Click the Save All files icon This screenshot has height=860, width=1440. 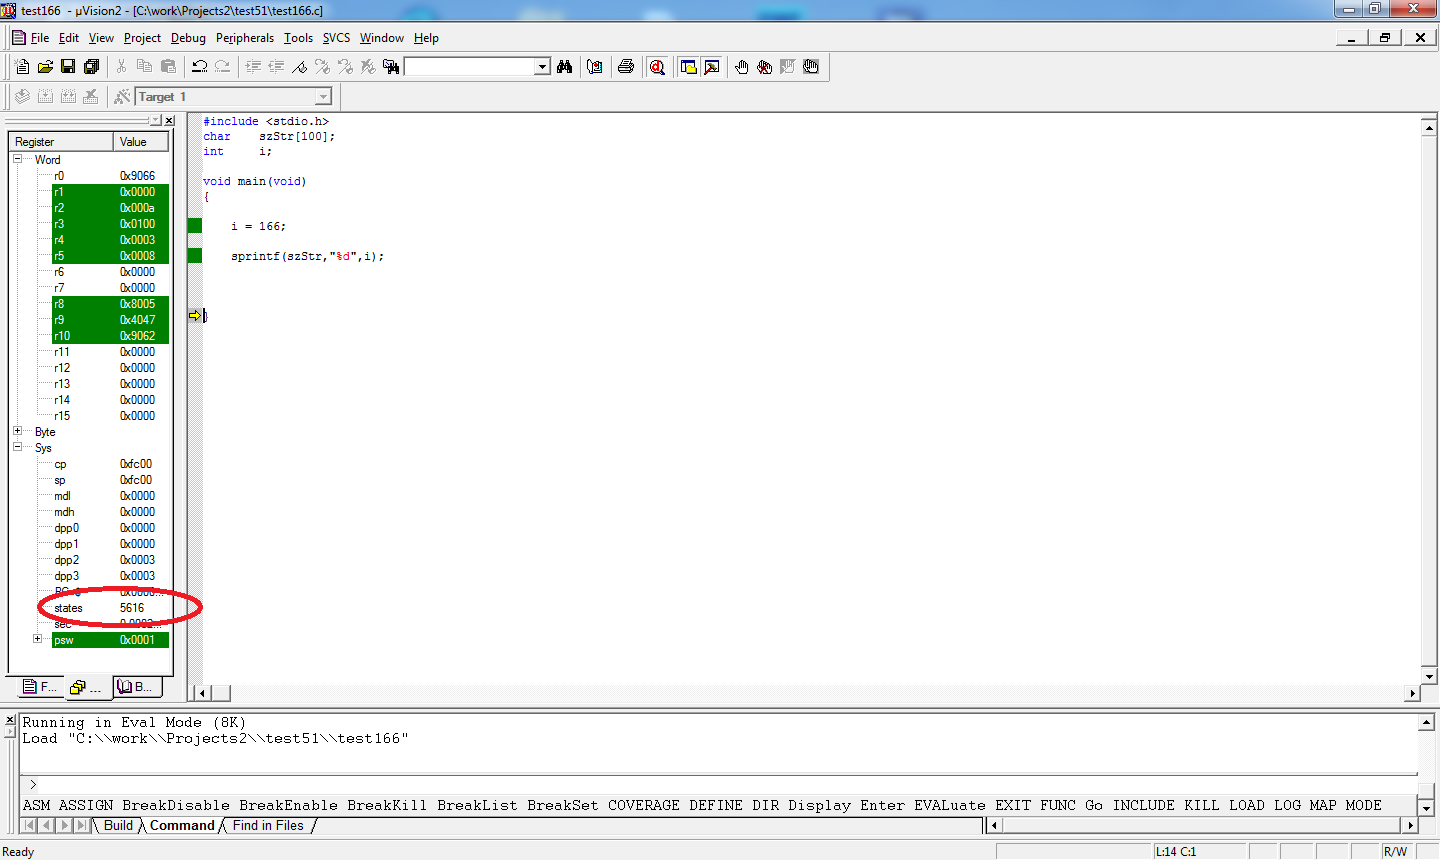[x=91, y=67]
